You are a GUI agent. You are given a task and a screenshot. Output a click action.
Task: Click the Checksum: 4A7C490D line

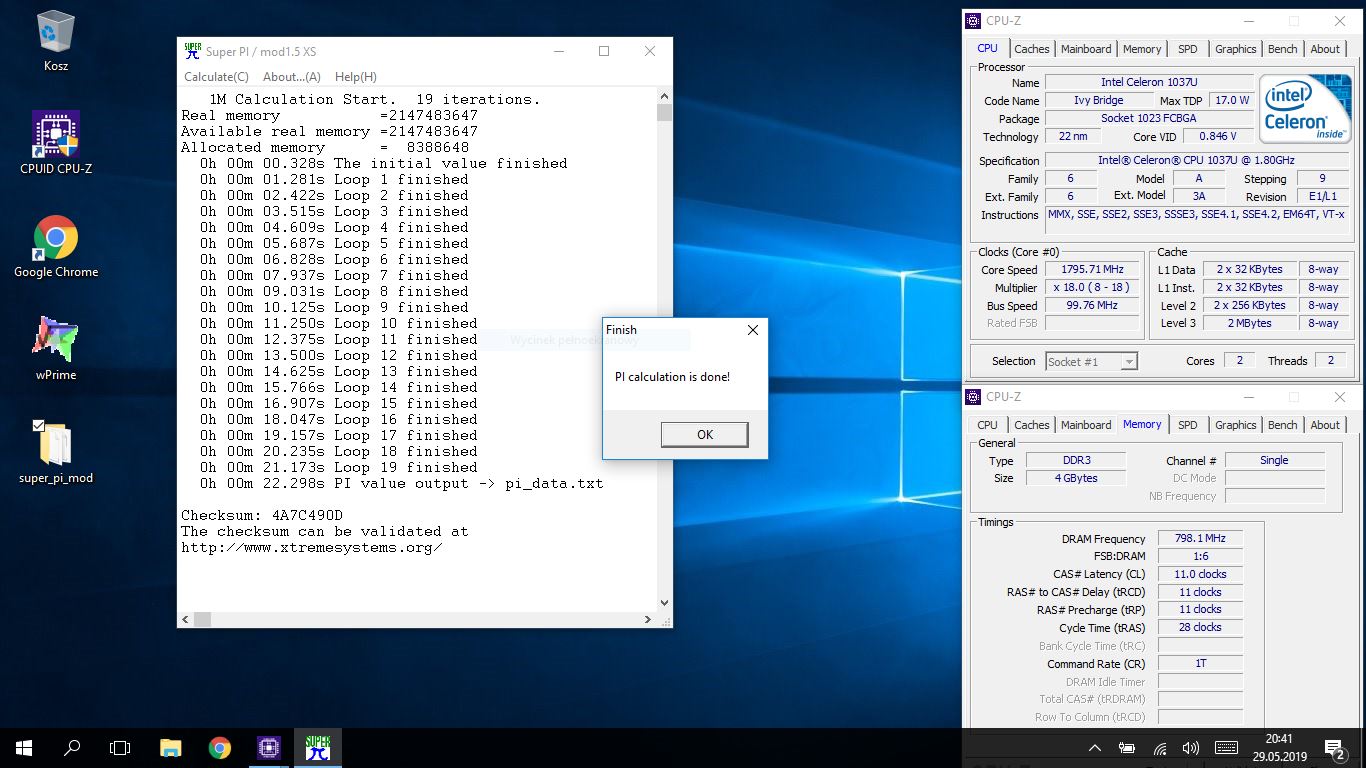click(x=262, y=515)
